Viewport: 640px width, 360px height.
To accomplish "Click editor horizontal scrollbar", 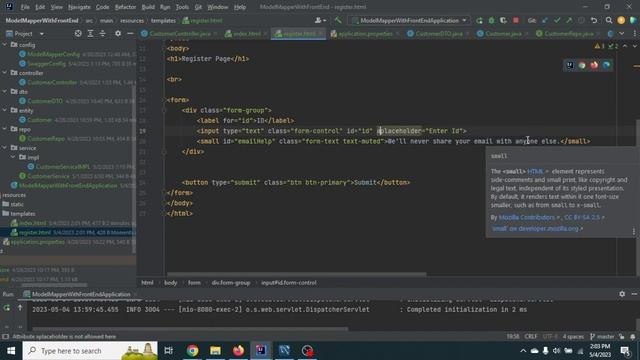I will click(297, 275).
